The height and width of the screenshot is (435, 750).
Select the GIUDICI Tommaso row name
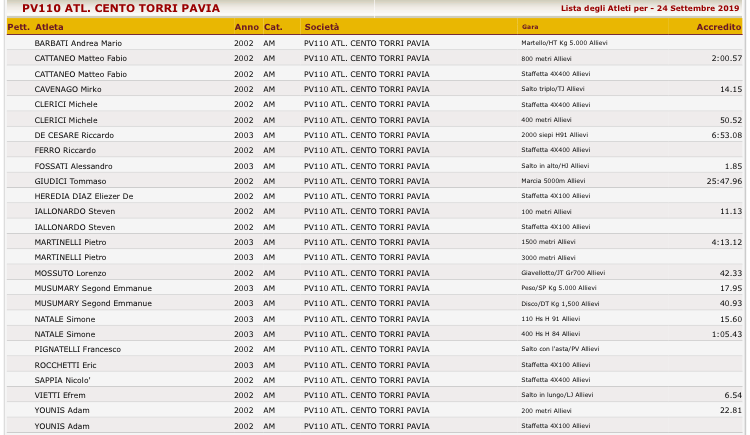[70, 181]
